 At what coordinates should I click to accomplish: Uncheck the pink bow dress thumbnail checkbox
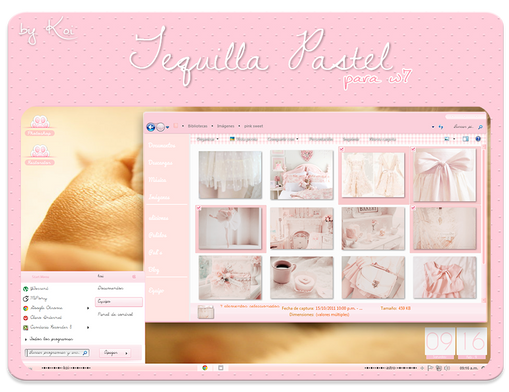click(414, 149)
